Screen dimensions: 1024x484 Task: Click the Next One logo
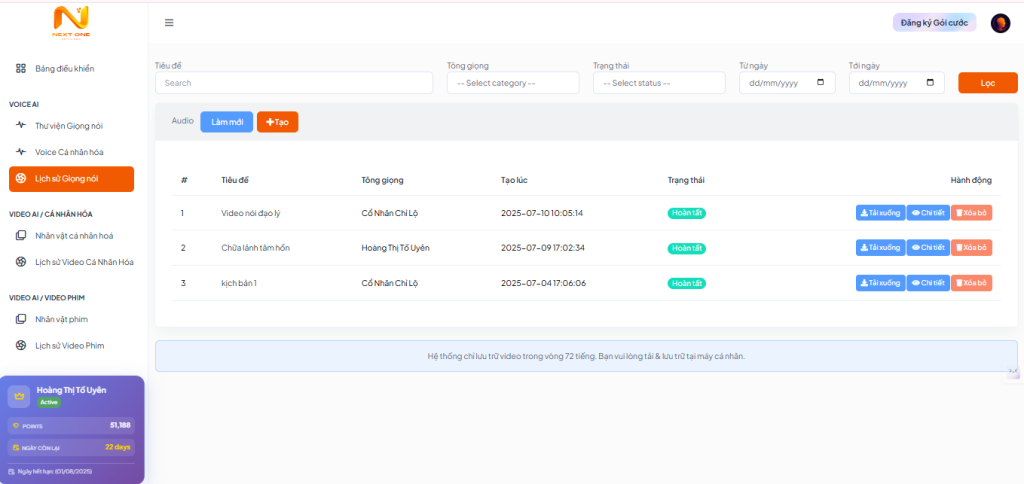pos(71,21)
